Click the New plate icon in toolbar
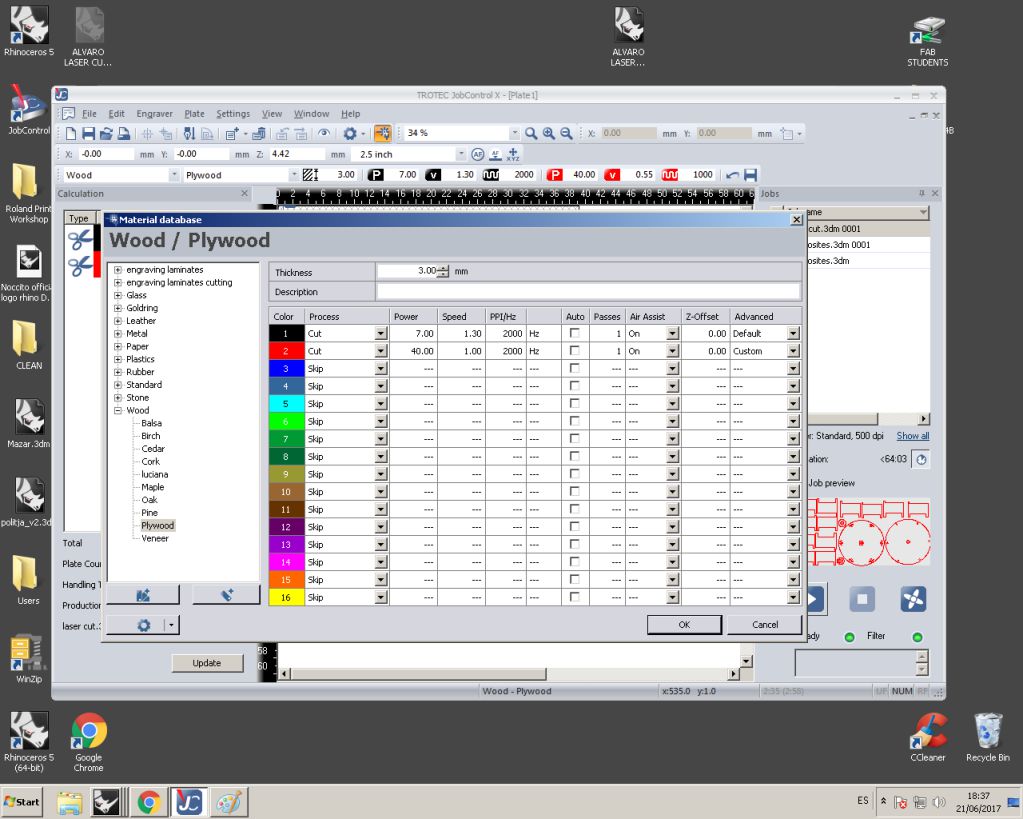The width and height of the screenshot is (1023, 819). tap(71, 133)
